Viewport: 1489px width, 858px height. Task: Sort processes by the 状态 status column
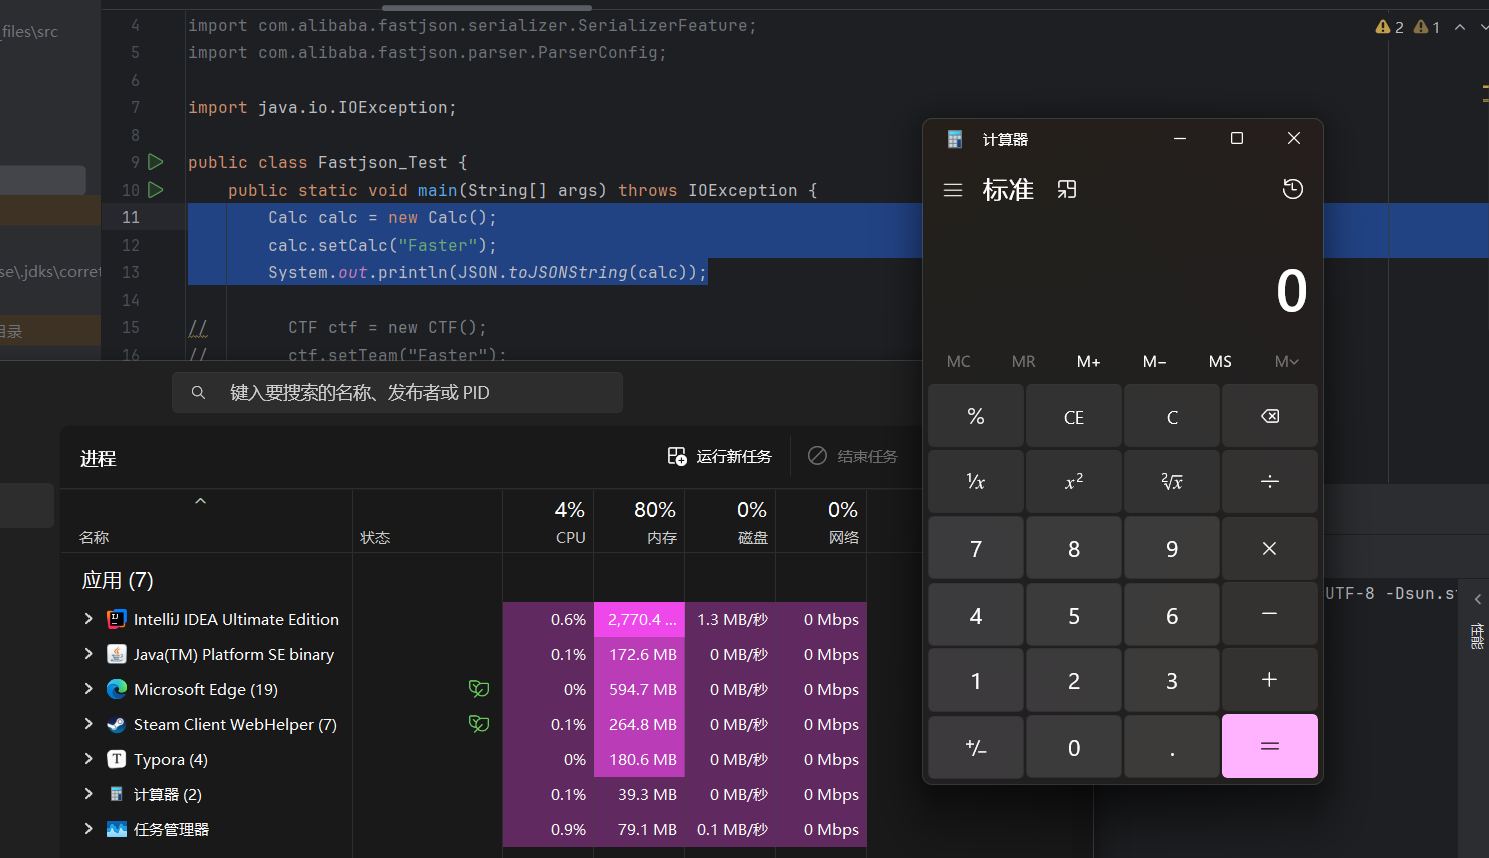375,537
